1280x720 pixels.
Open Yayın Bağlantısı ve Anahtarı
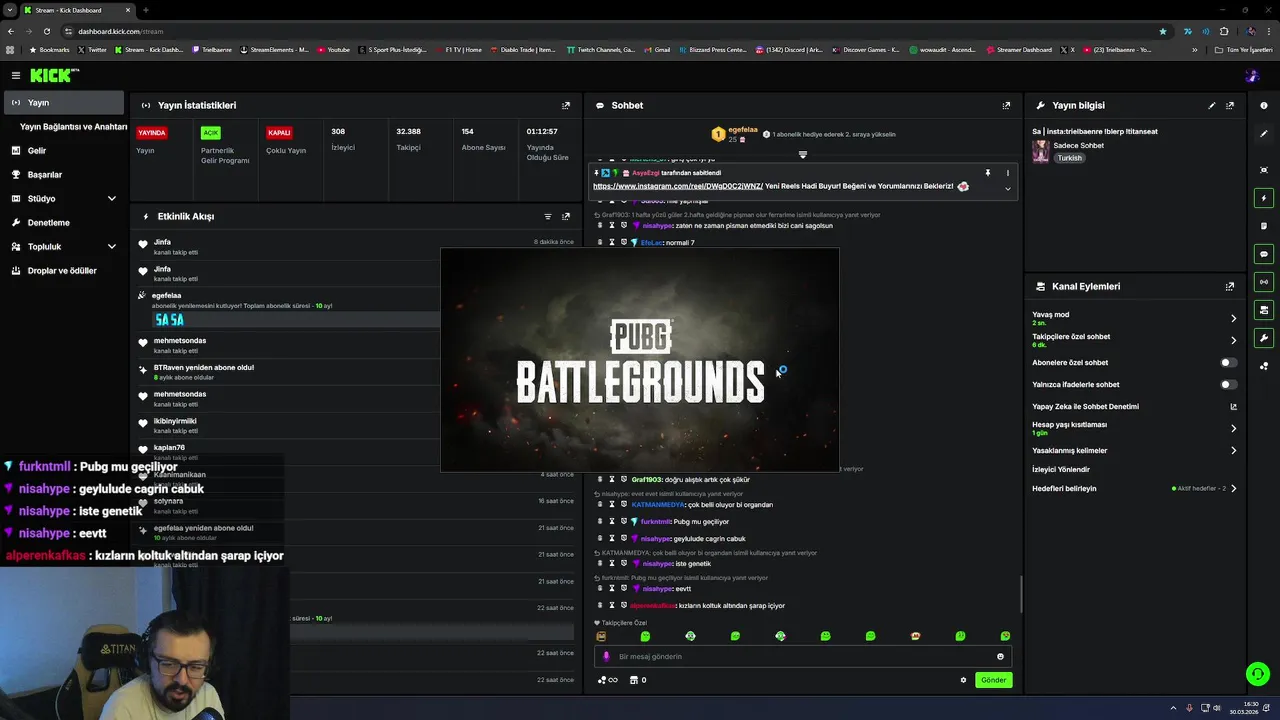pos(73,127)
